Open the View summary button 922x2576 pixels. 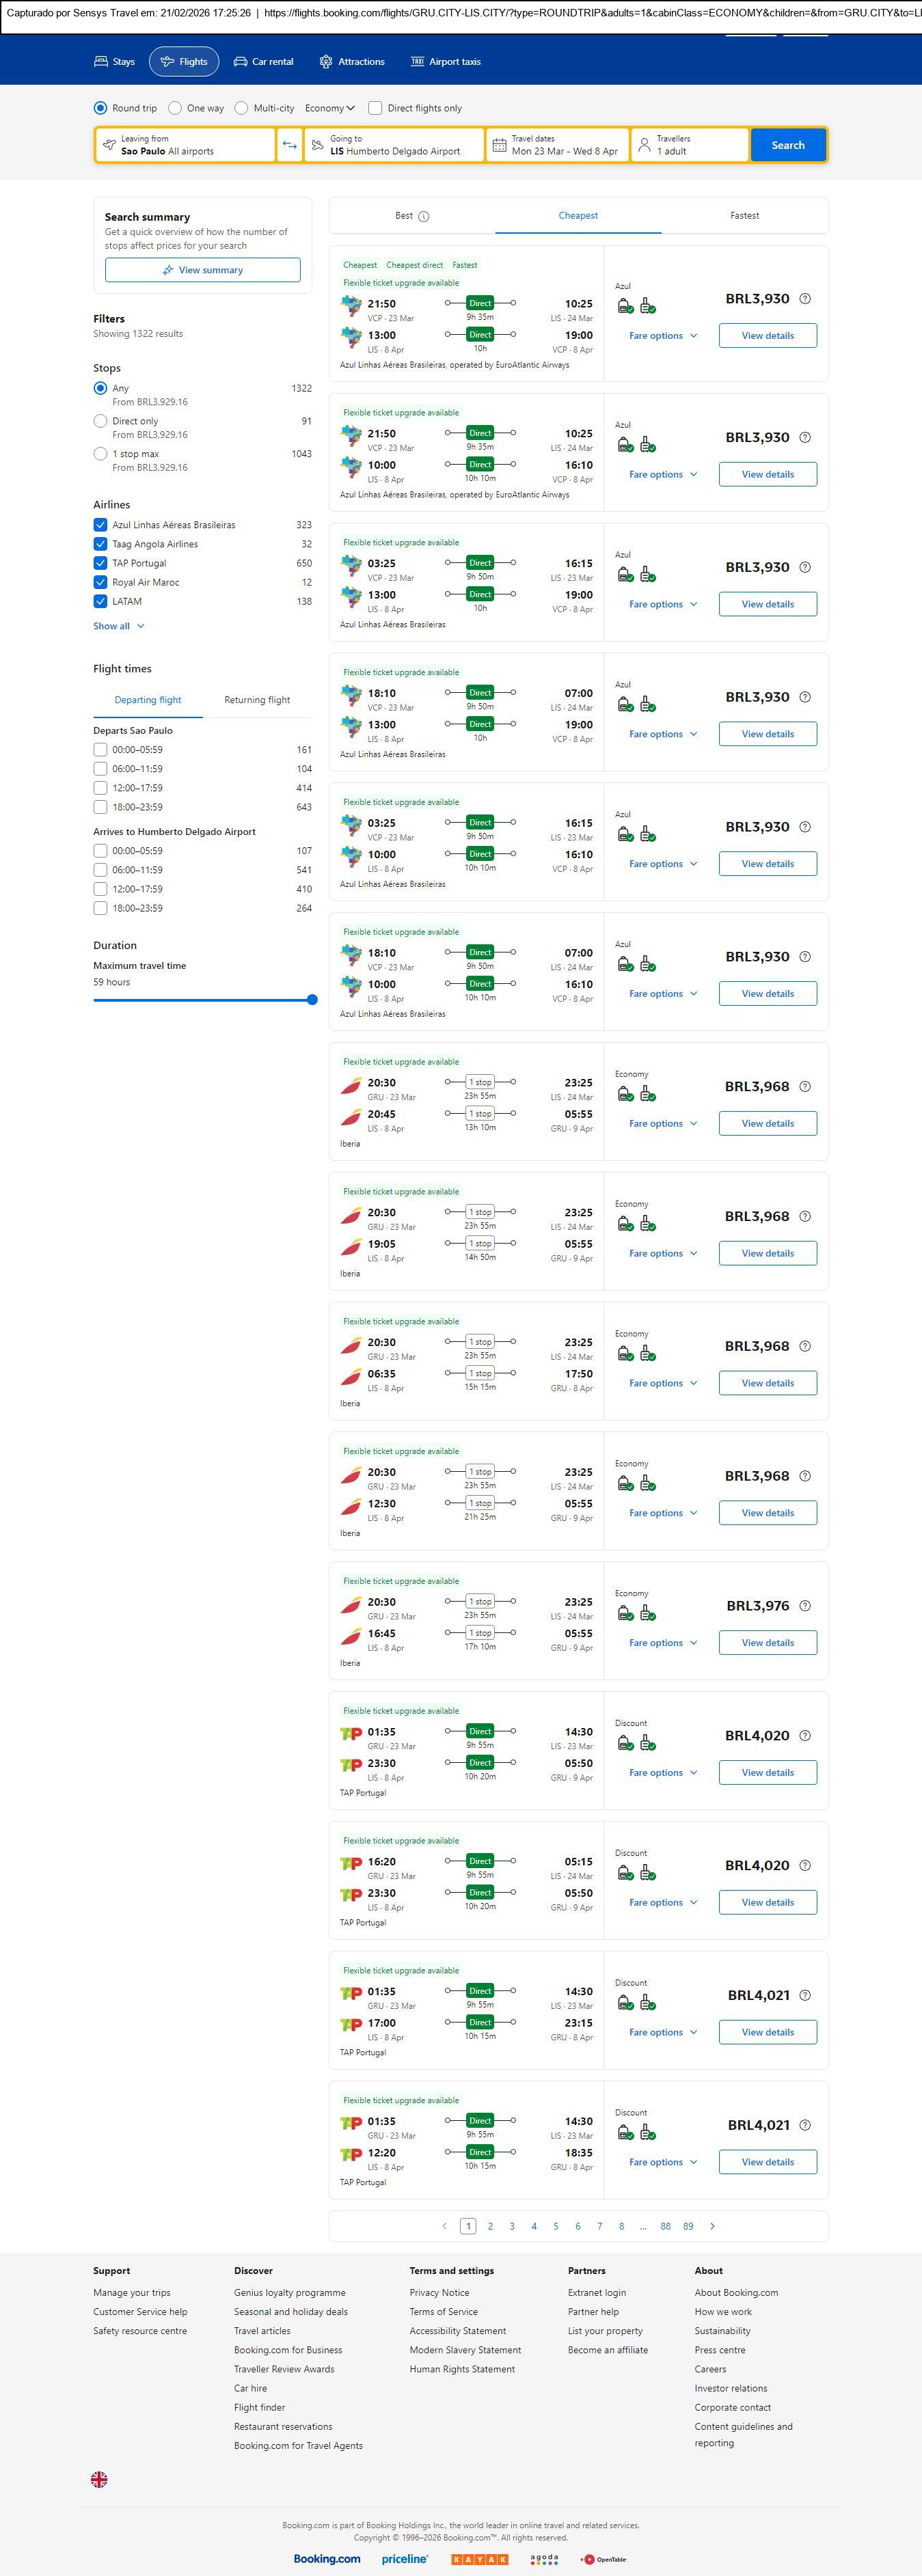(x=202, y=270)
